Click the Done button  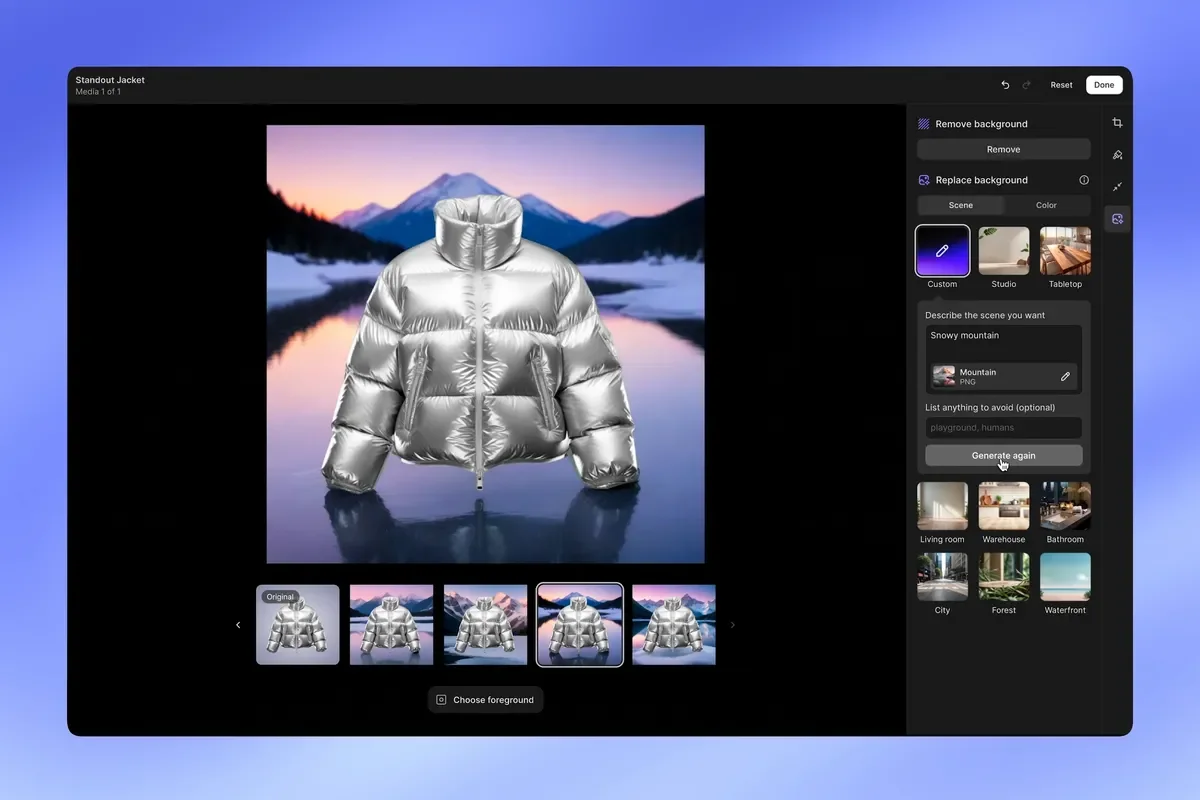(1104, 85)
